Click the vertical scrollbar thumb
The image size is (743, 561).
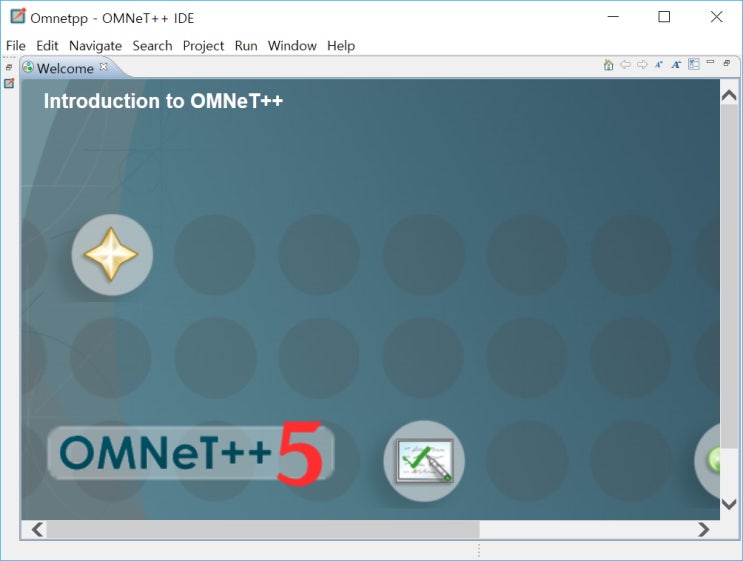pos(729,276)
